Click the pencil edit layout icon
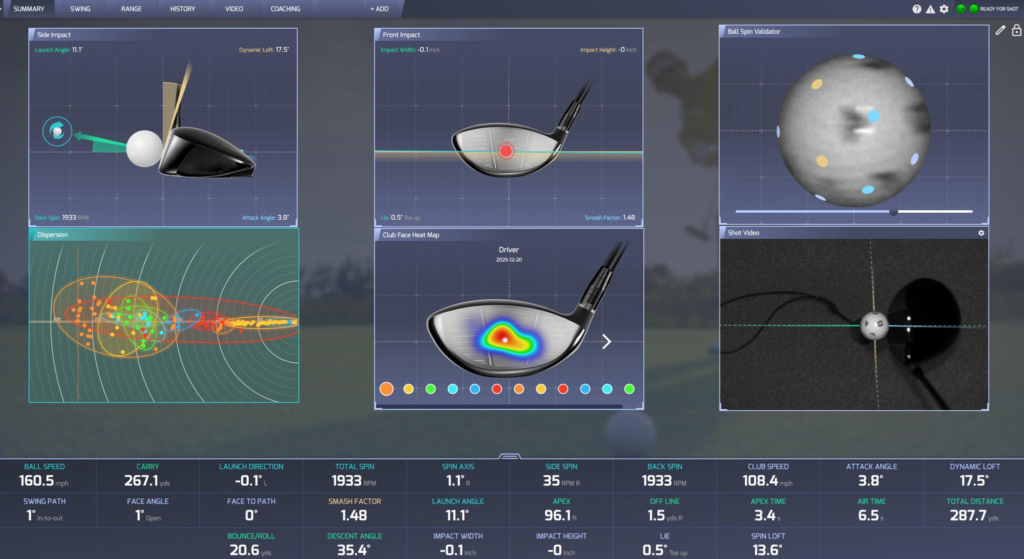 click(1000, 30)
